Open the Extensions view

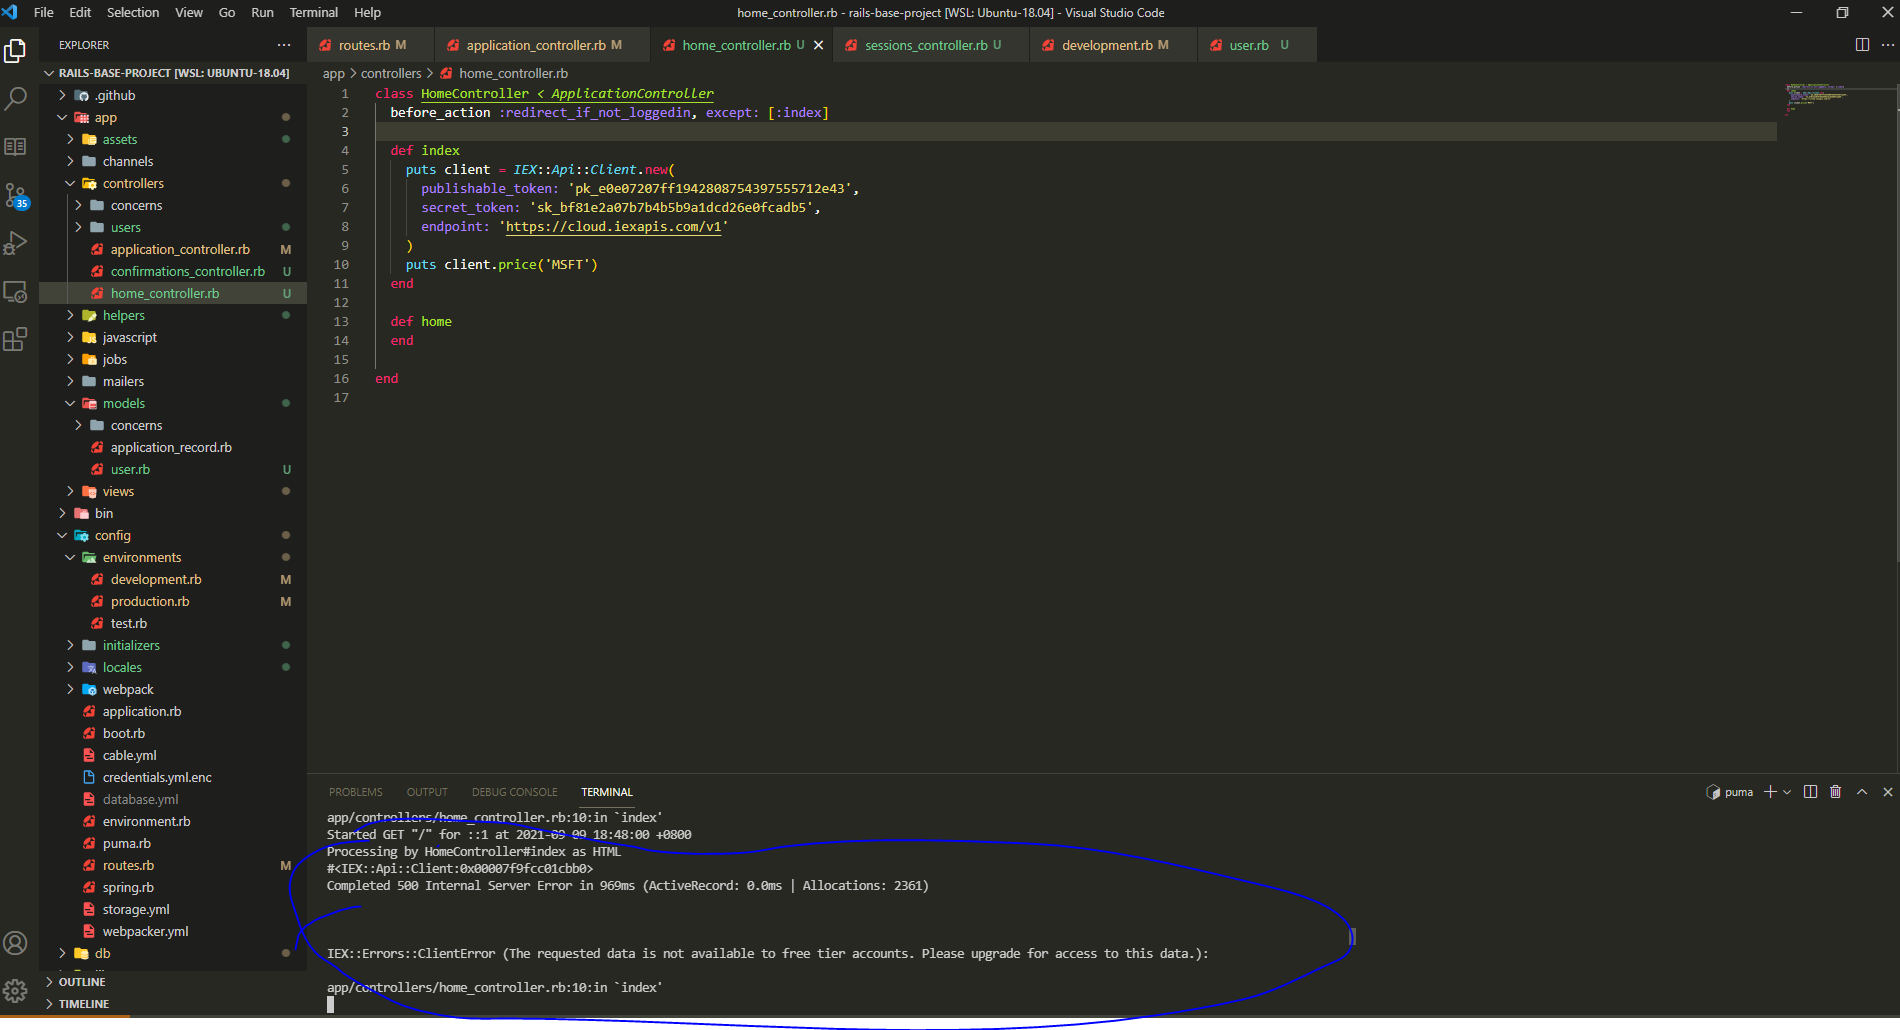tap(16, 339)
